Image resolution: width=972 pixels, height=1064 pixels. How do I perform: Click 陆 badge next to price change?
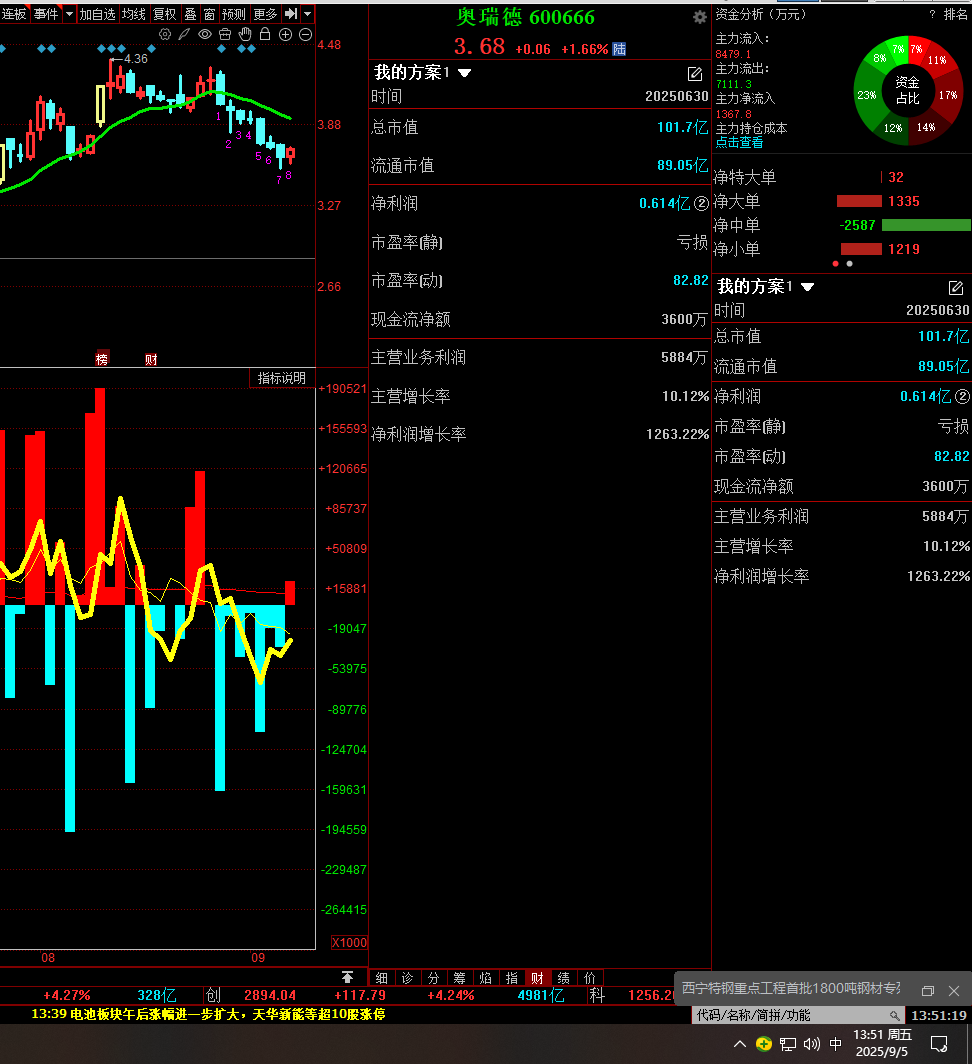(619, 49)
